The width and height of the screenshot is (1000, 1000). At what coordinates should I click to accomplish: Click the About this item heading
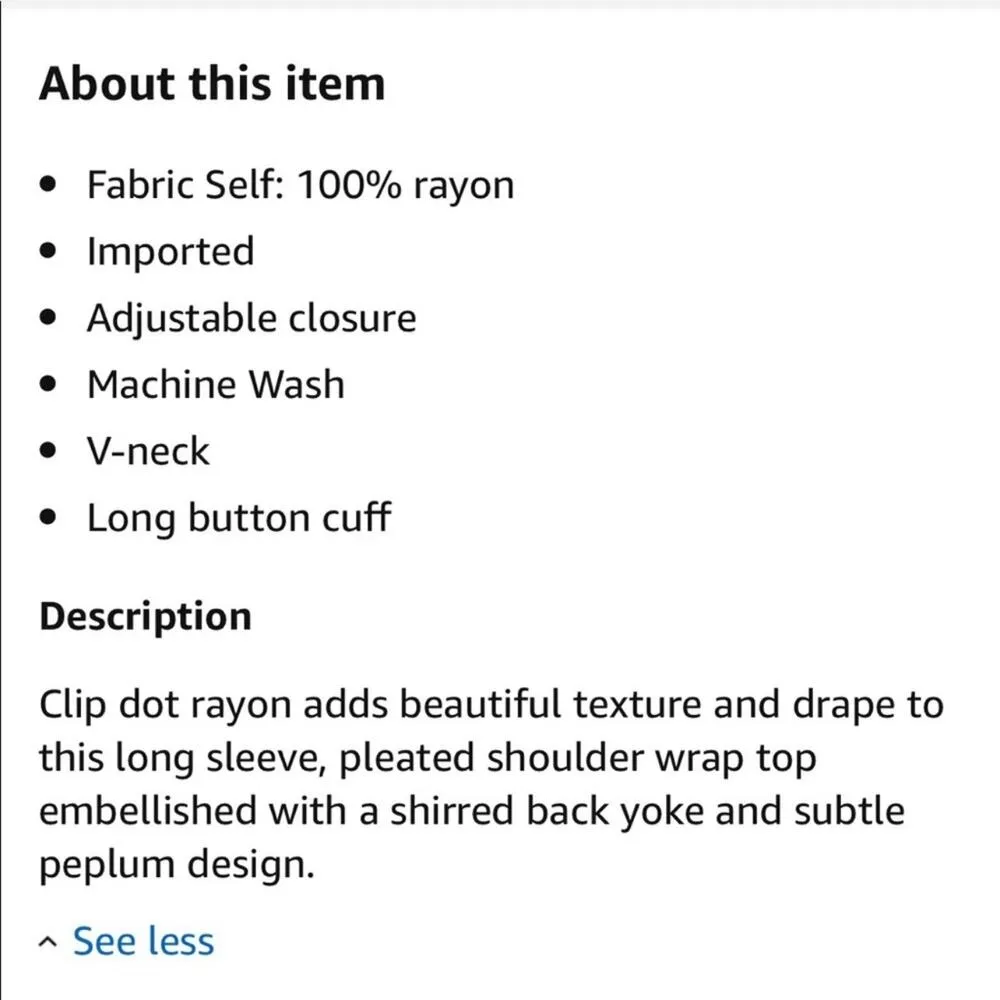(212, 83)
